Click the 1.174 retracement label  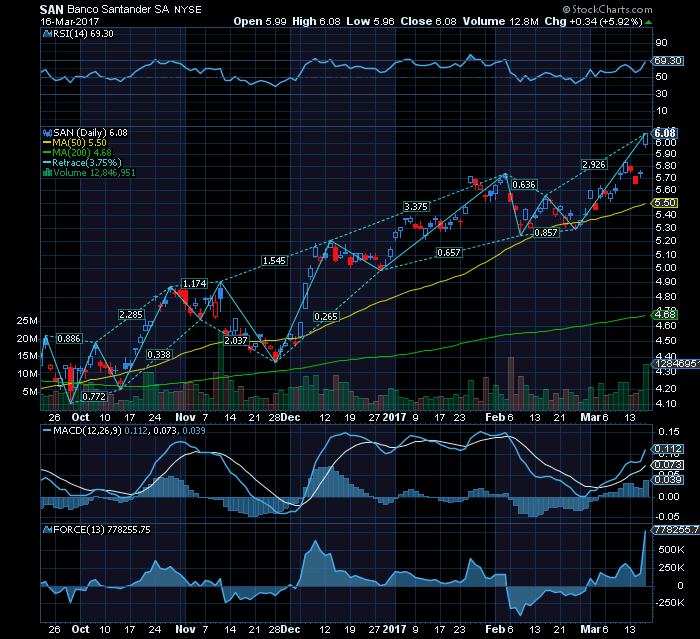click(x=195, y=283)
